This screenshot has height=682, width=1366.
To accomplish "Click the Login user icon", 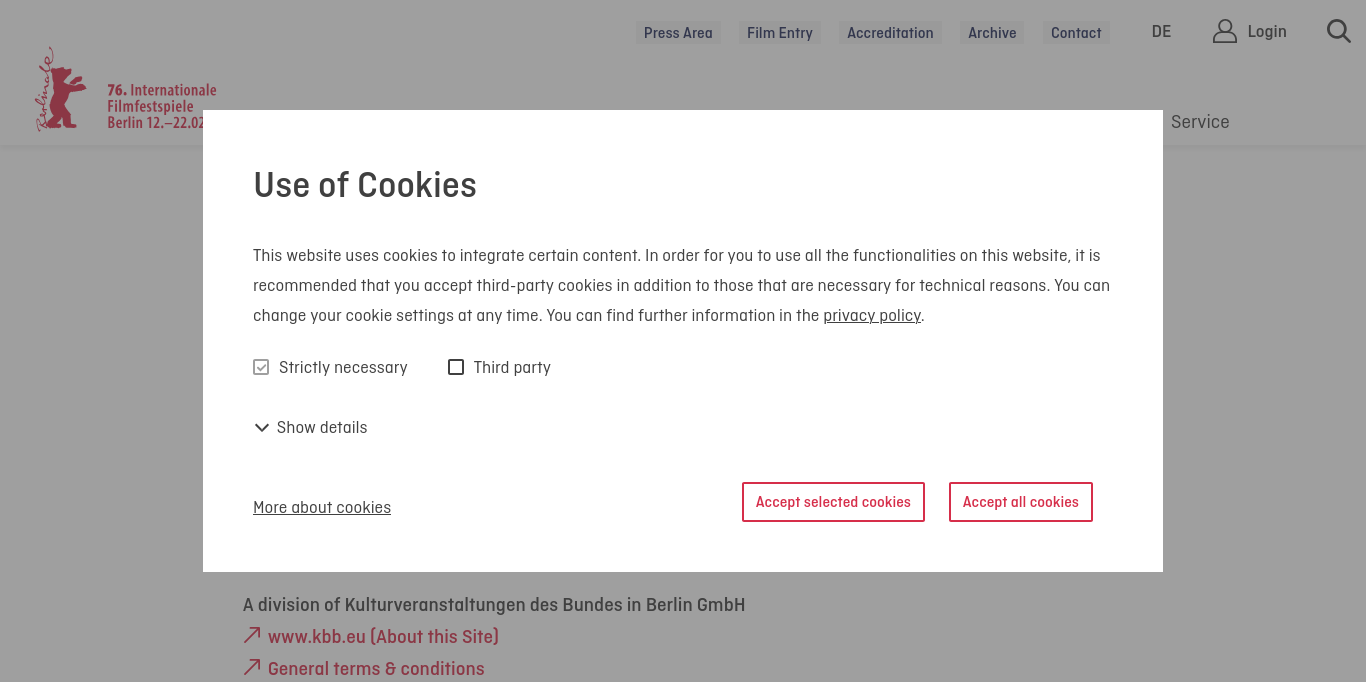I will 1224,32.
